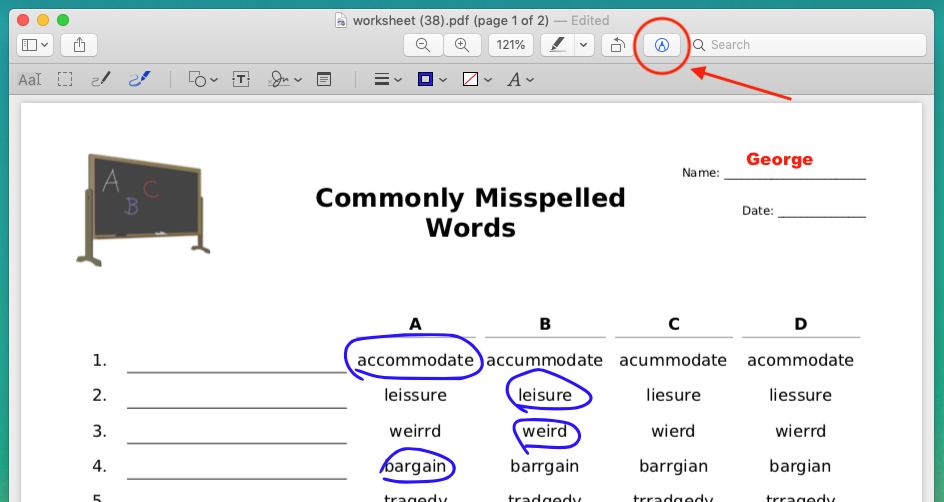
Task: Click the red name text George
Action: [780, 160]
